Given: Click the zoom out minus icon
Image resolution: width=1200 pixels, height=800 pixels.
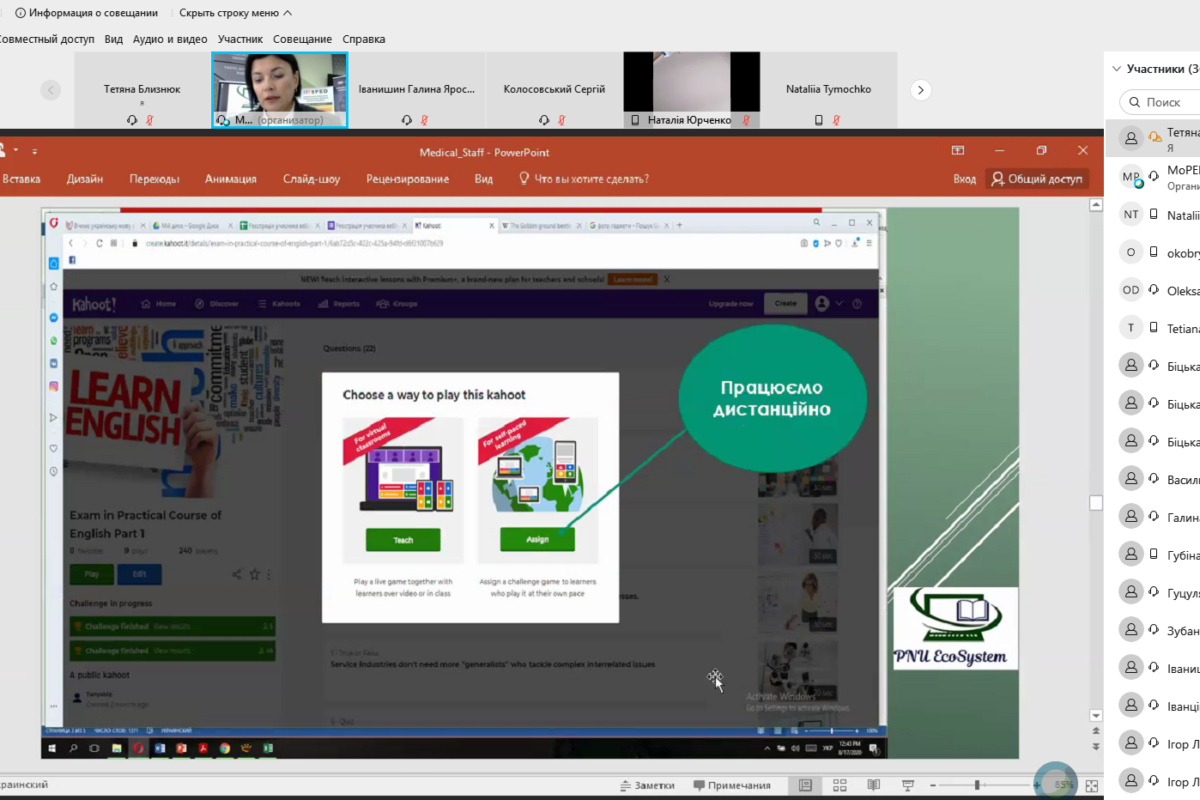Looking at the screenshot, I should click(x=932, y=785).
